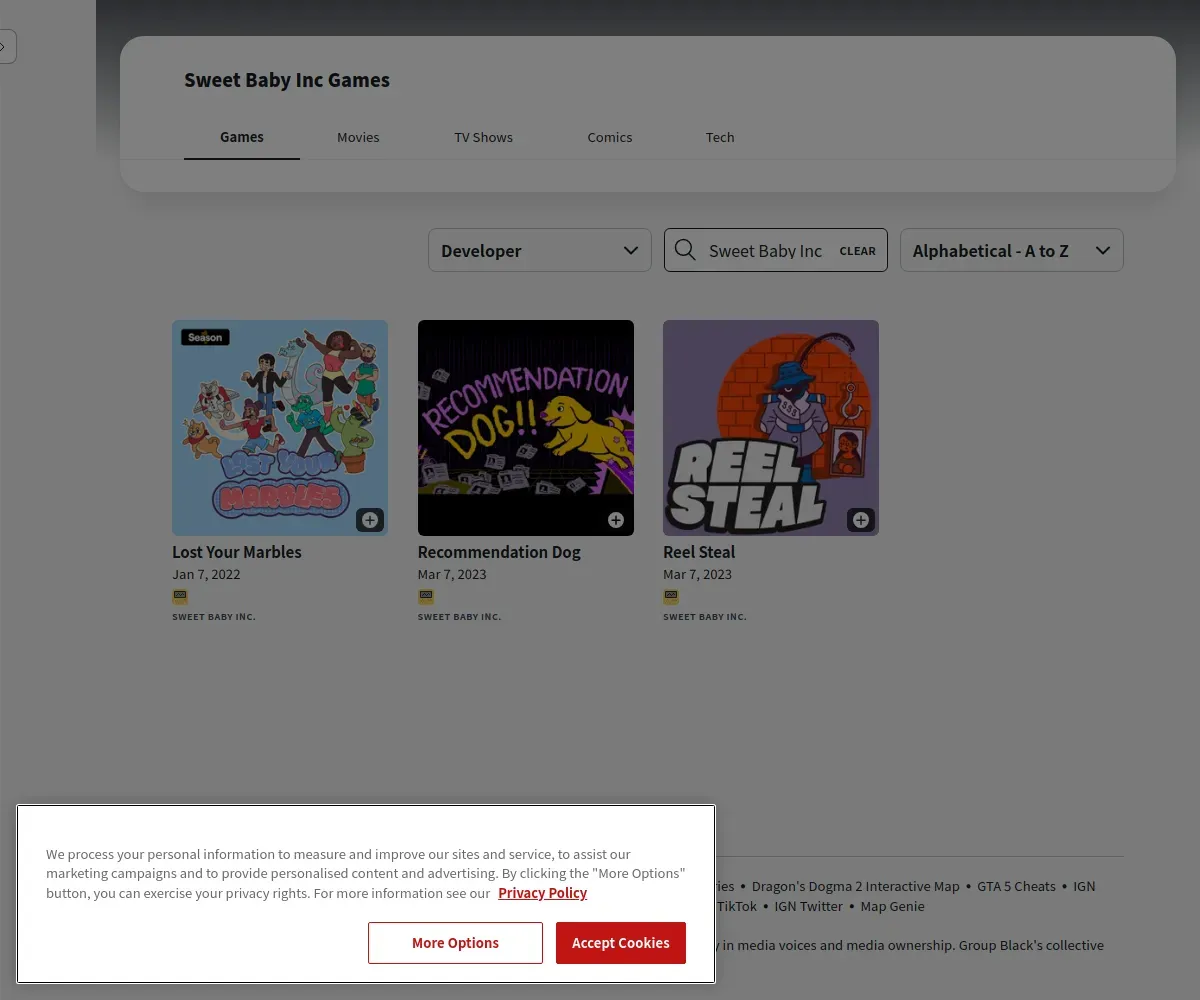Click Accept Cookies button
Viewport: 1200px width, 1000px height.
621,943
